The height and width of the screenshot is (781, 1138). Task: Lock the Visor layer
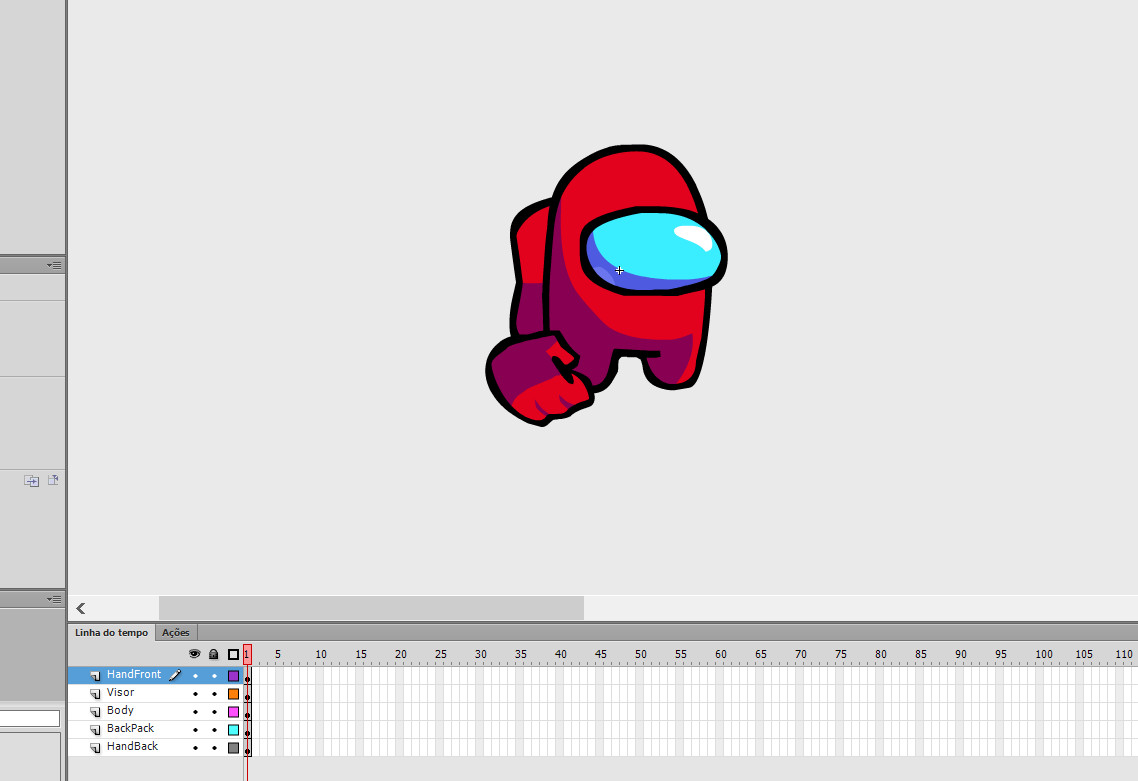[213, 692]
